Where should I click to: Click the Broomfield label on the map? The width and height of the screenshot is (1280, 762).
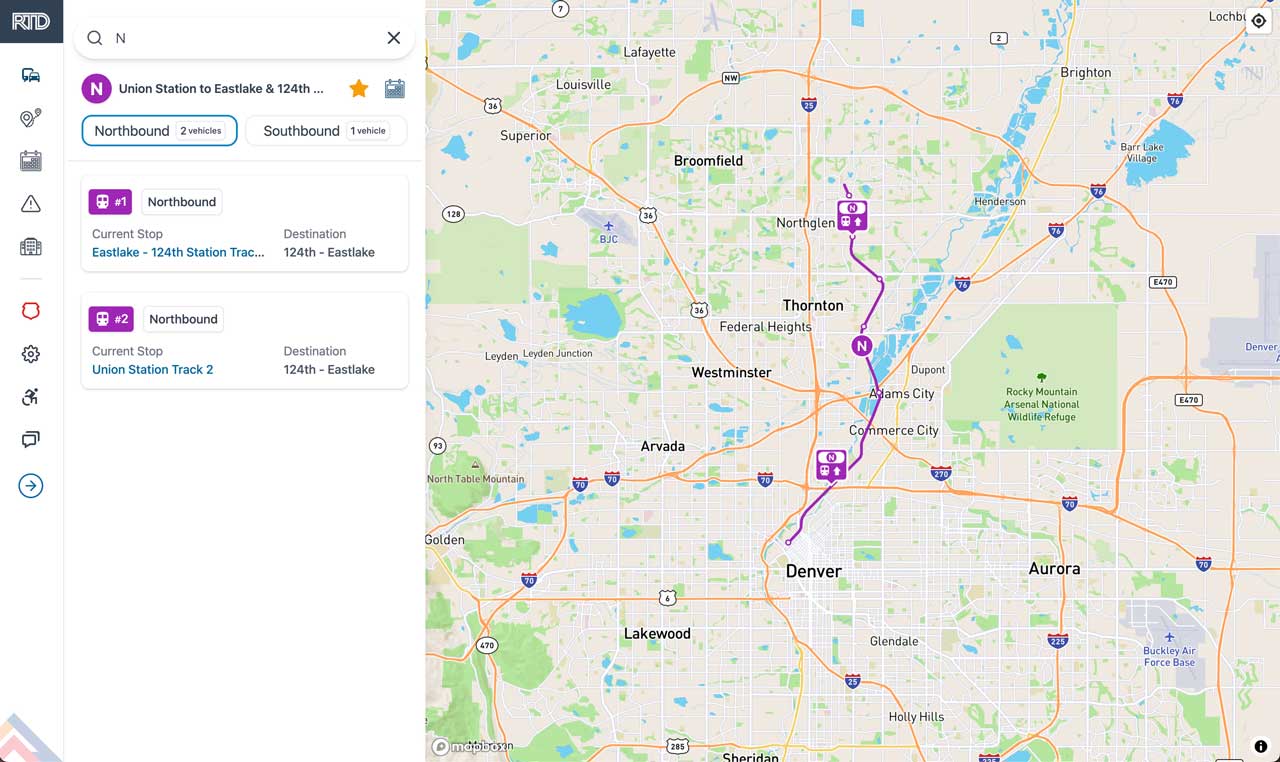click(708, 160)
